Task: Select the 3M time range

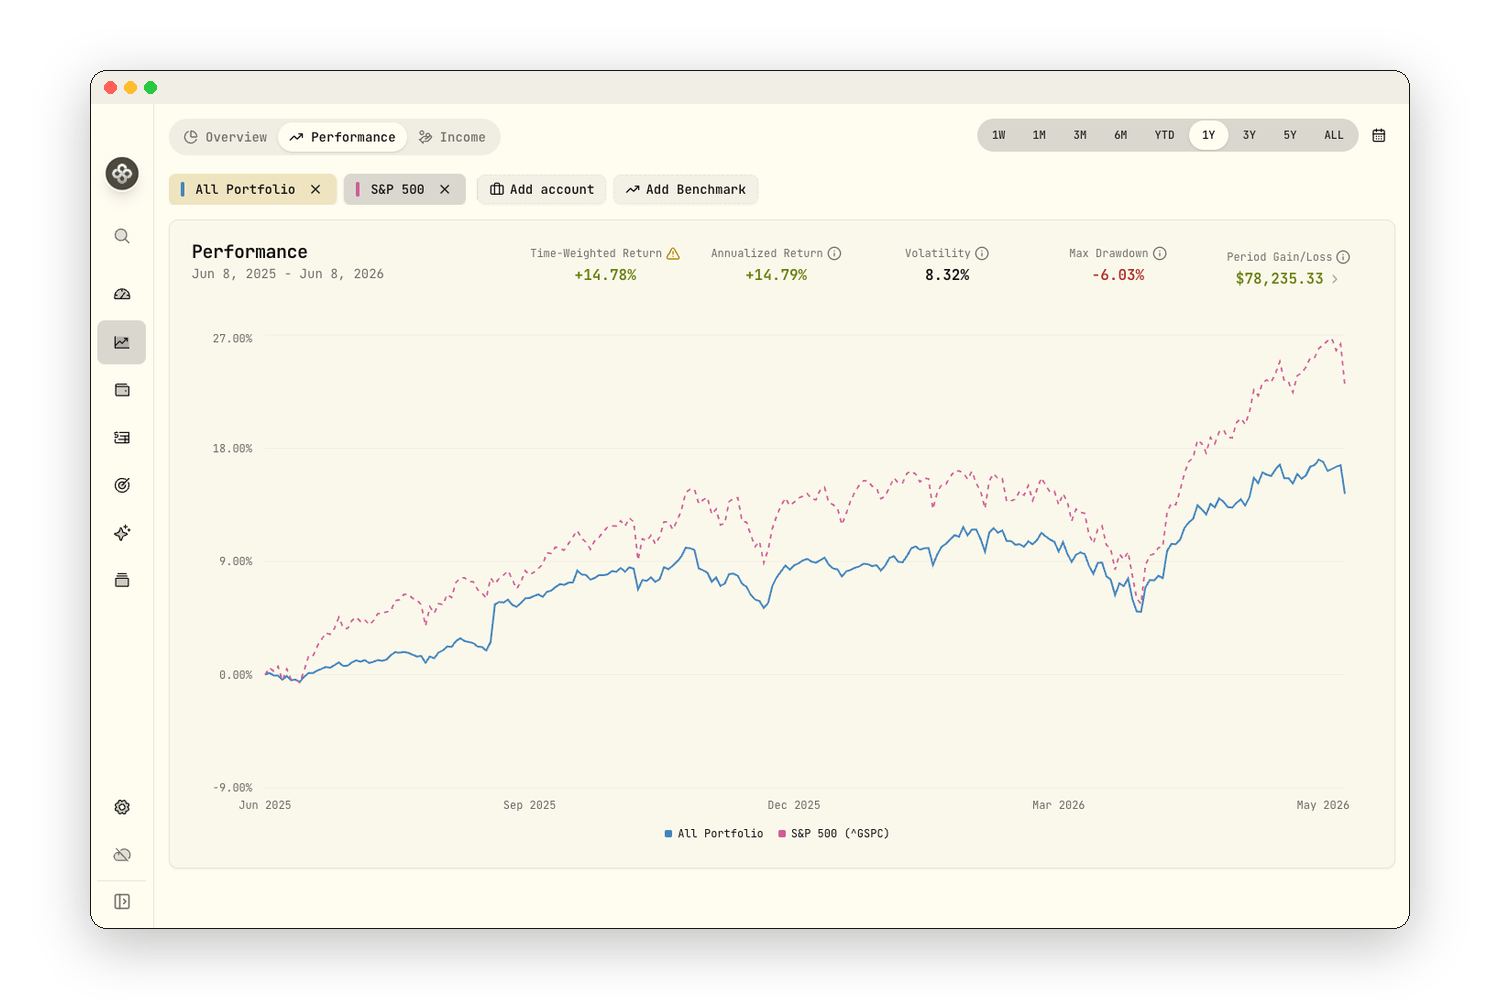Action: tap(1080, 135)
